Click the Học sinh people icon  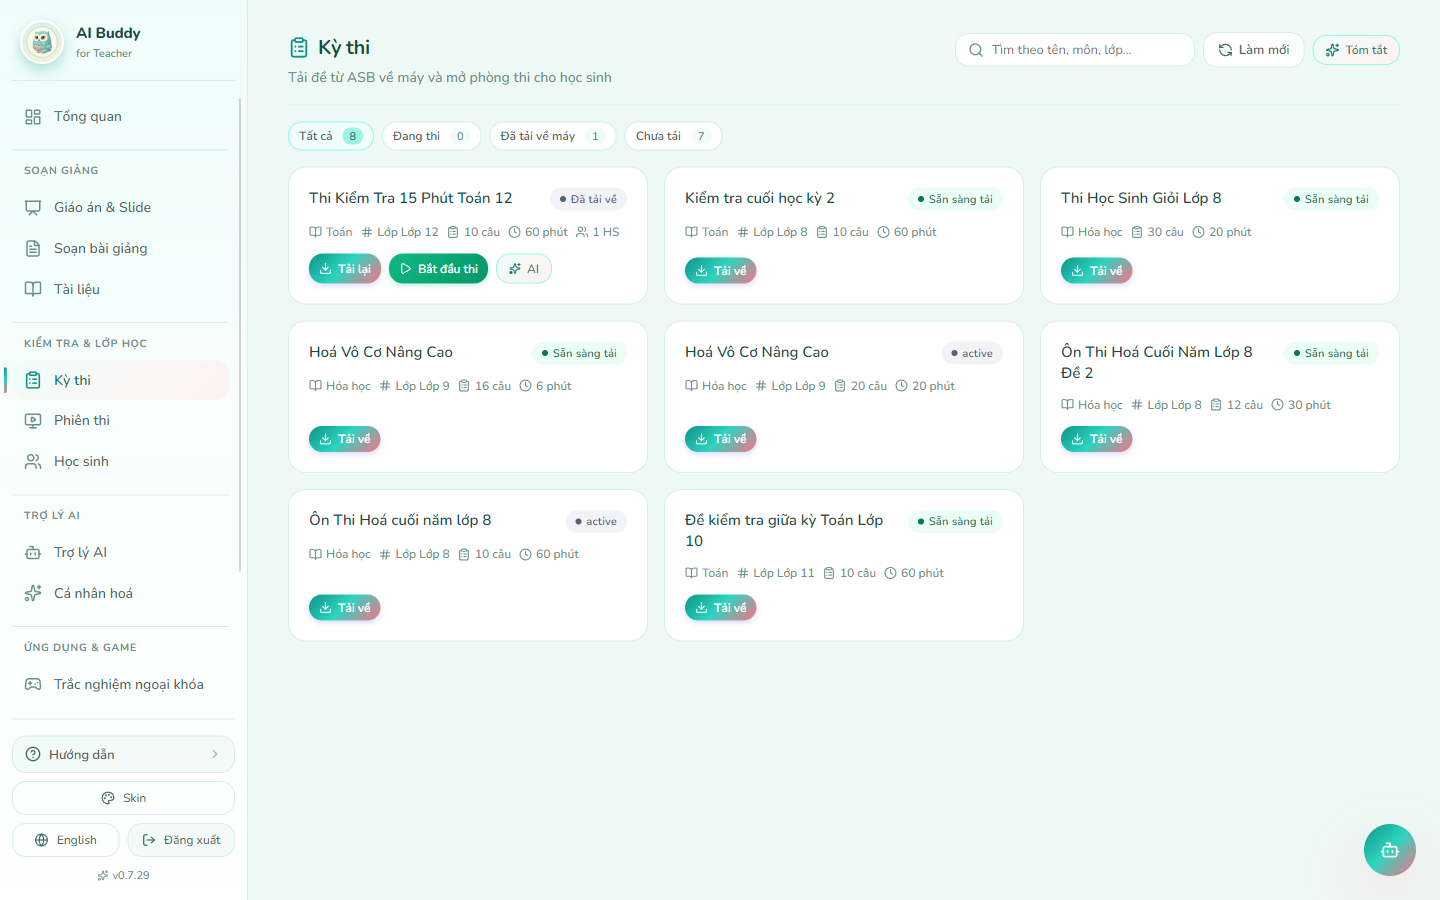[x=33, y=462]
